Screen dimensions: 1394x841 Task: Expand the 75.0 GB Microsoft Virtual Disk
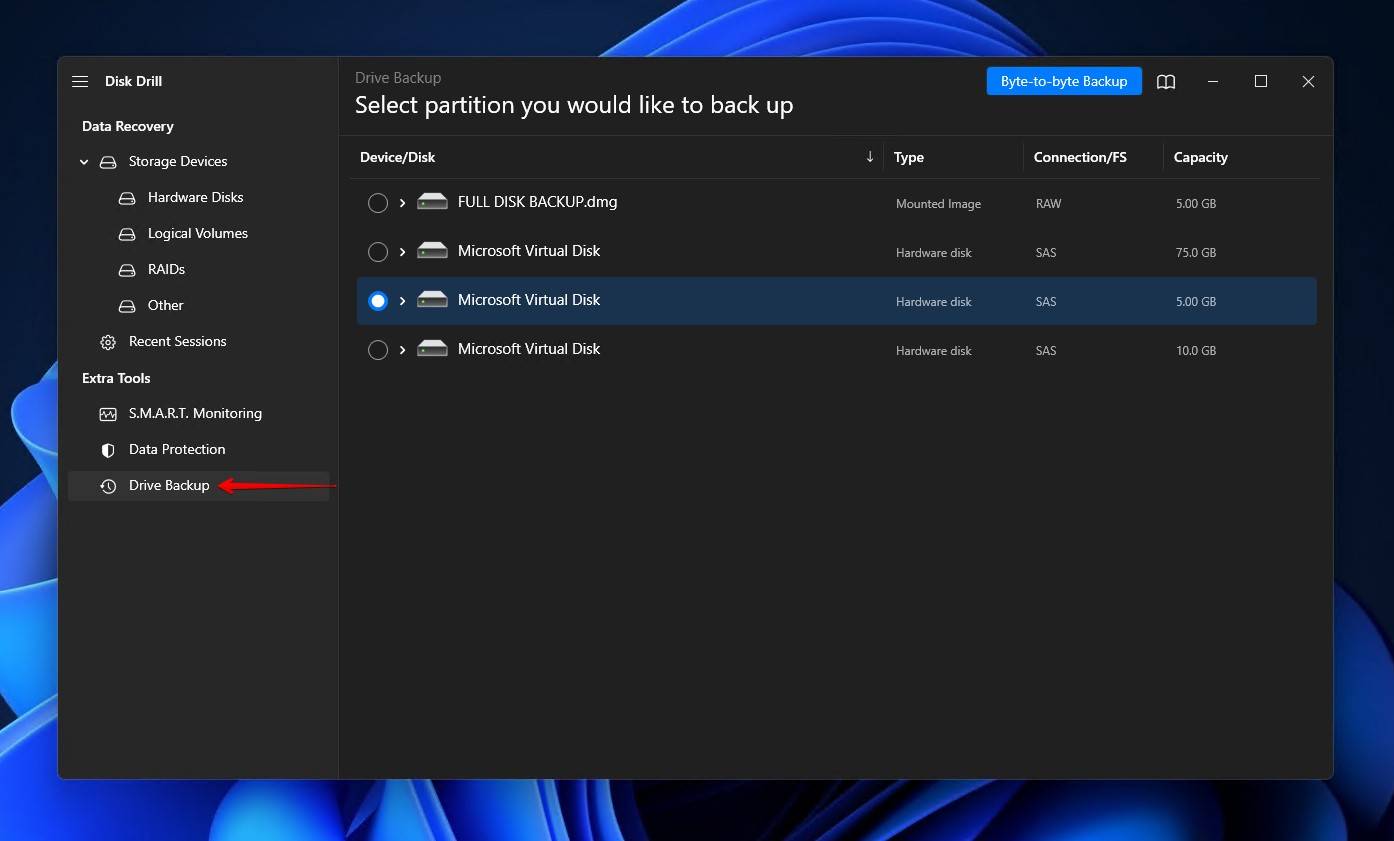(402, 252)
